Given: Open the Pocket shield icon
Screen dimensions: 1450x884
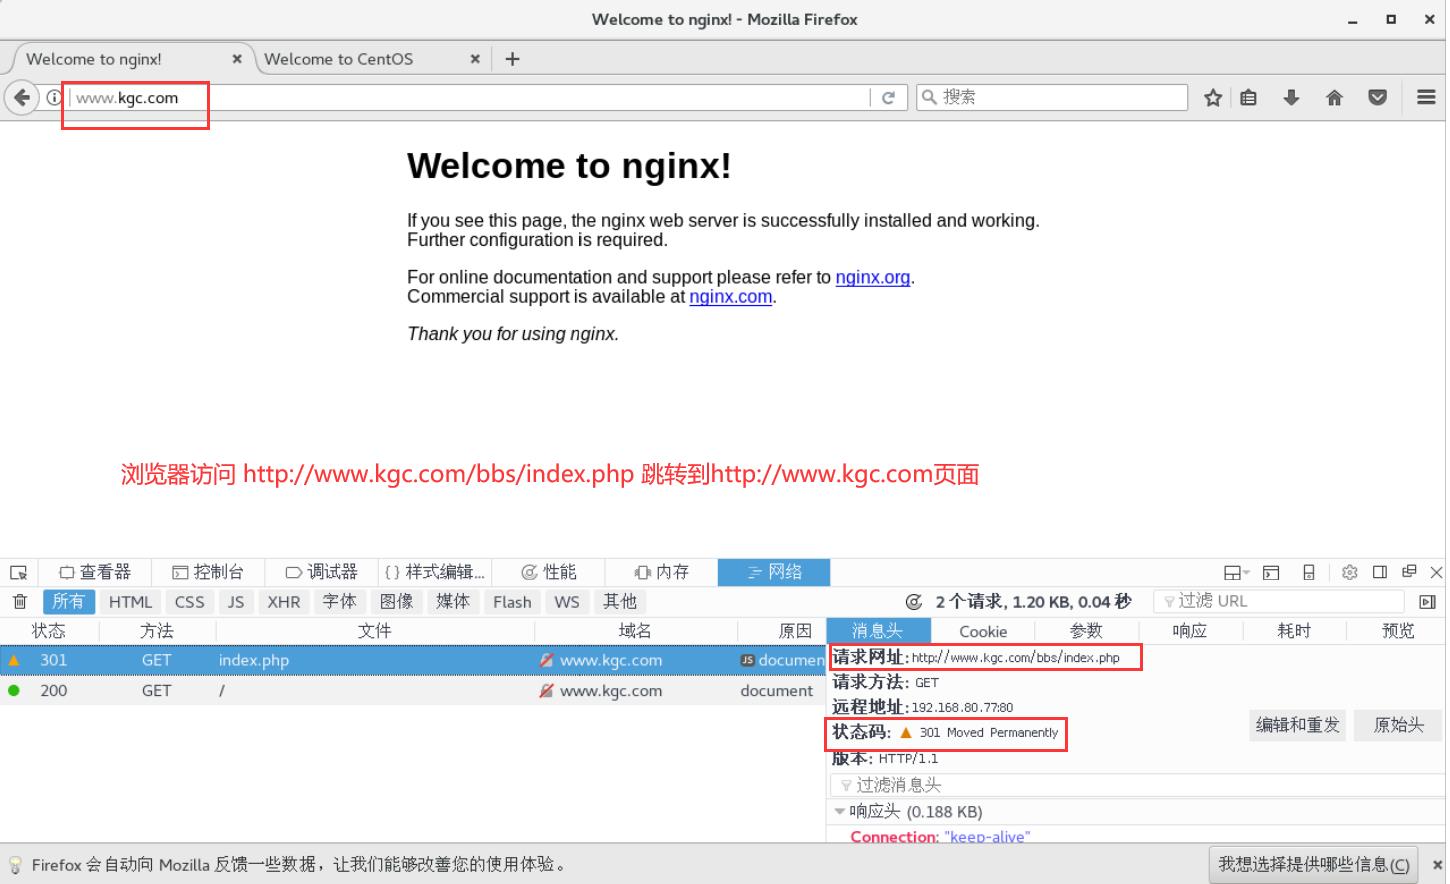Looking at the screenshot, I should 1377,97.
